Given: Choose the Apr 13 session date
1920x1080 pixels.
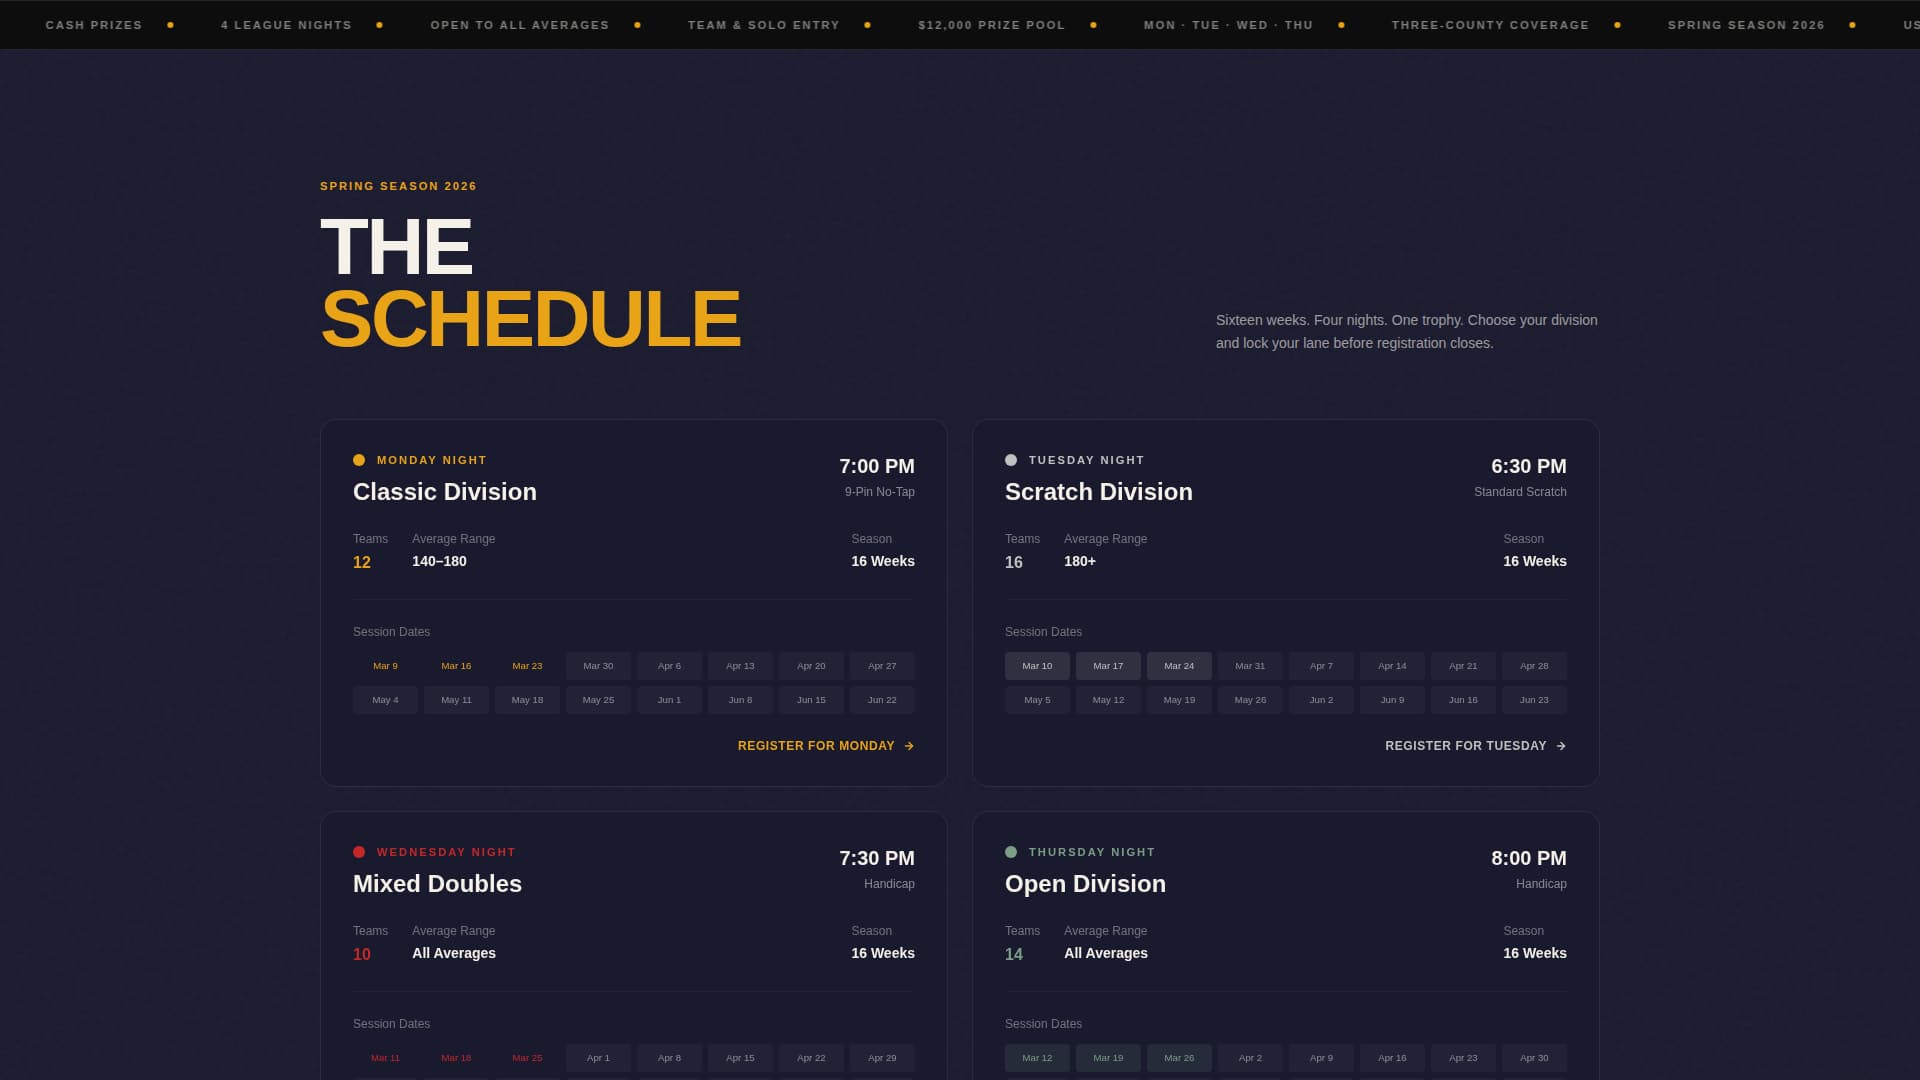Looking at the screenshot, I should (x=740, y=666).
